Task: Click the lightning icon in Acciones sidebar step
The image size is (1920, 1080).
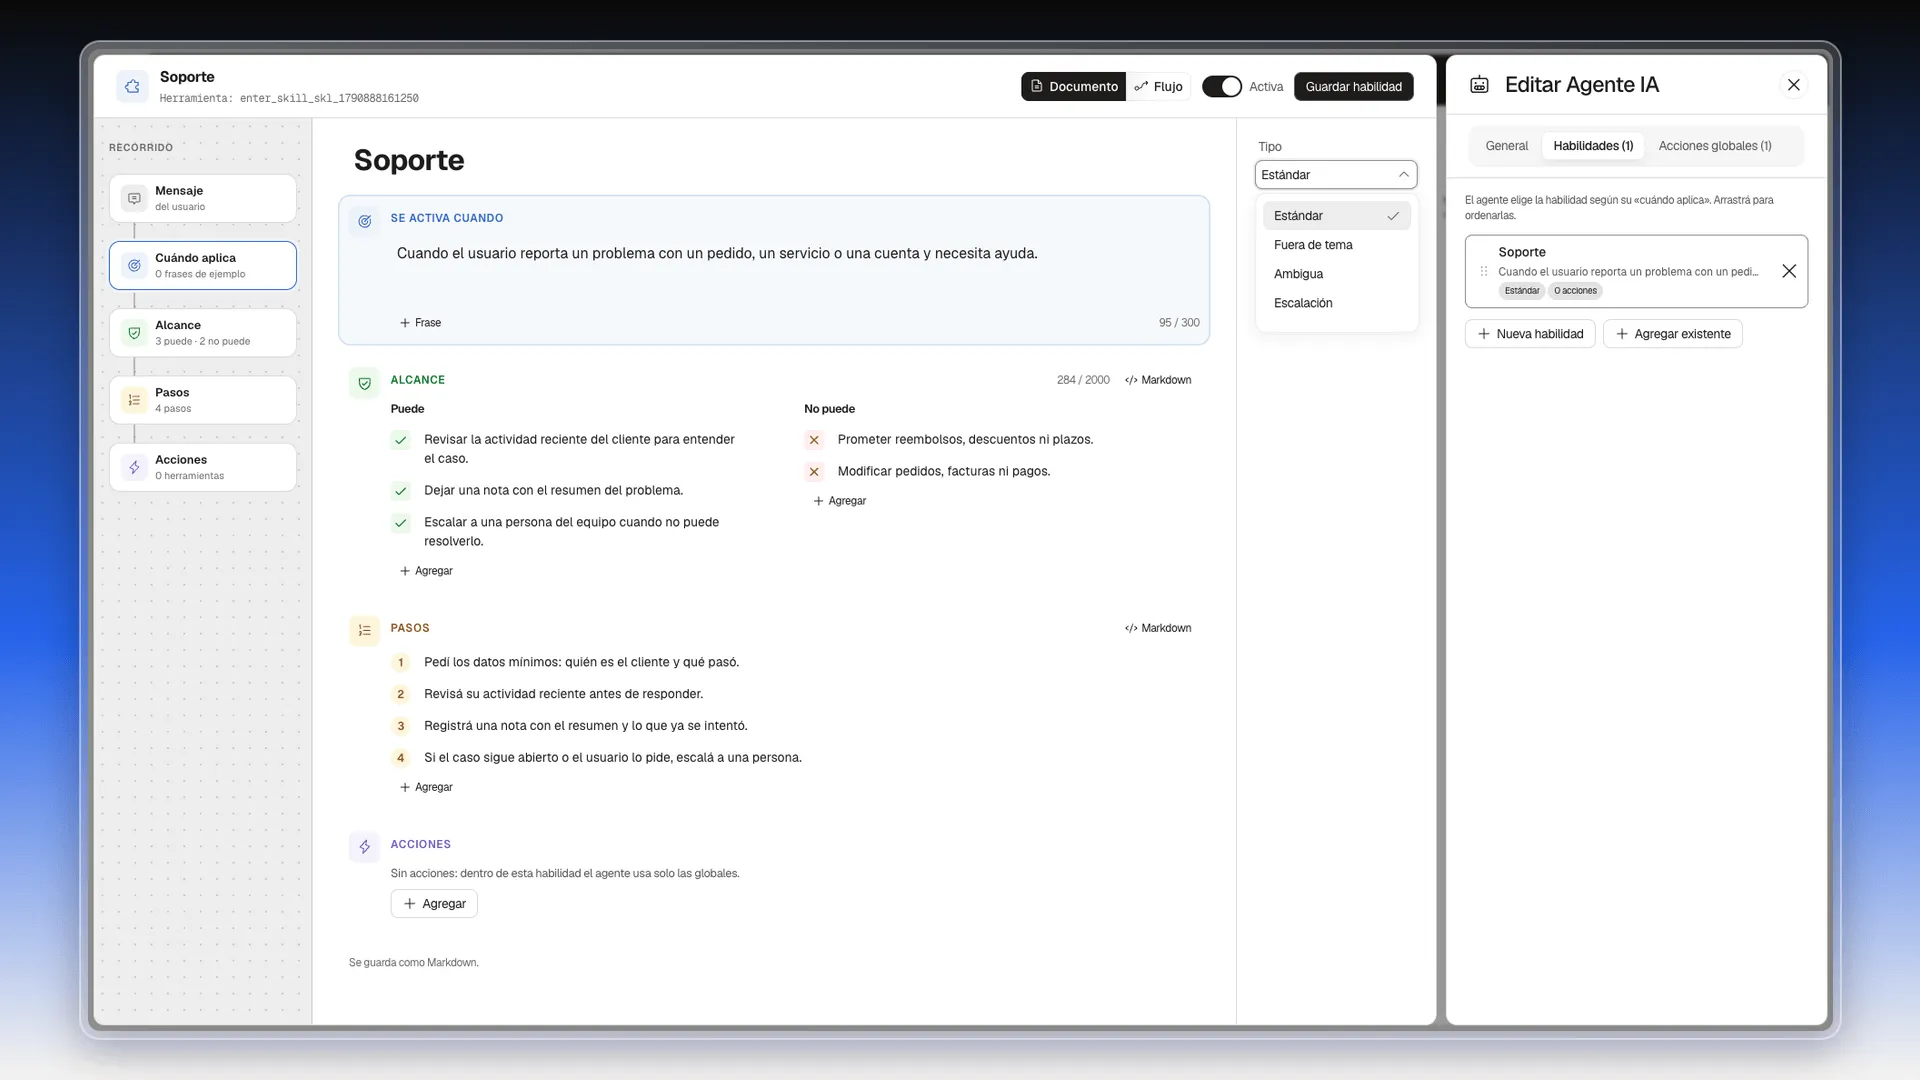Action: click(x=134, y=467)
